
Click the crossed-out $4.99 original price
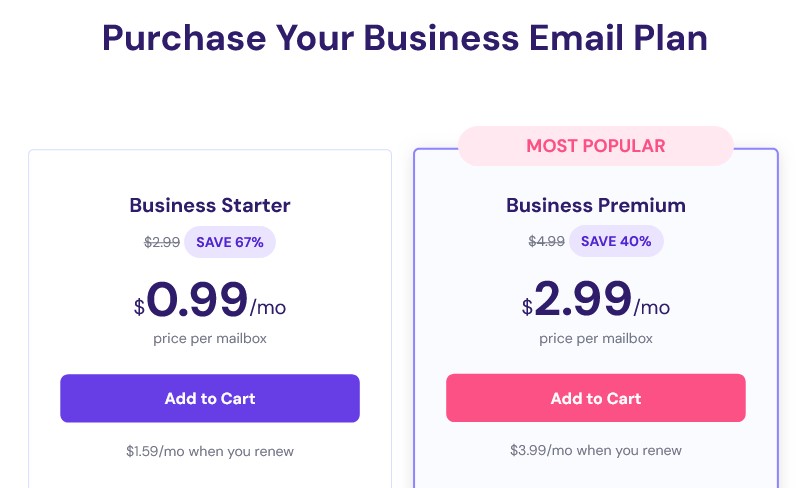click(x=546, y=241)
